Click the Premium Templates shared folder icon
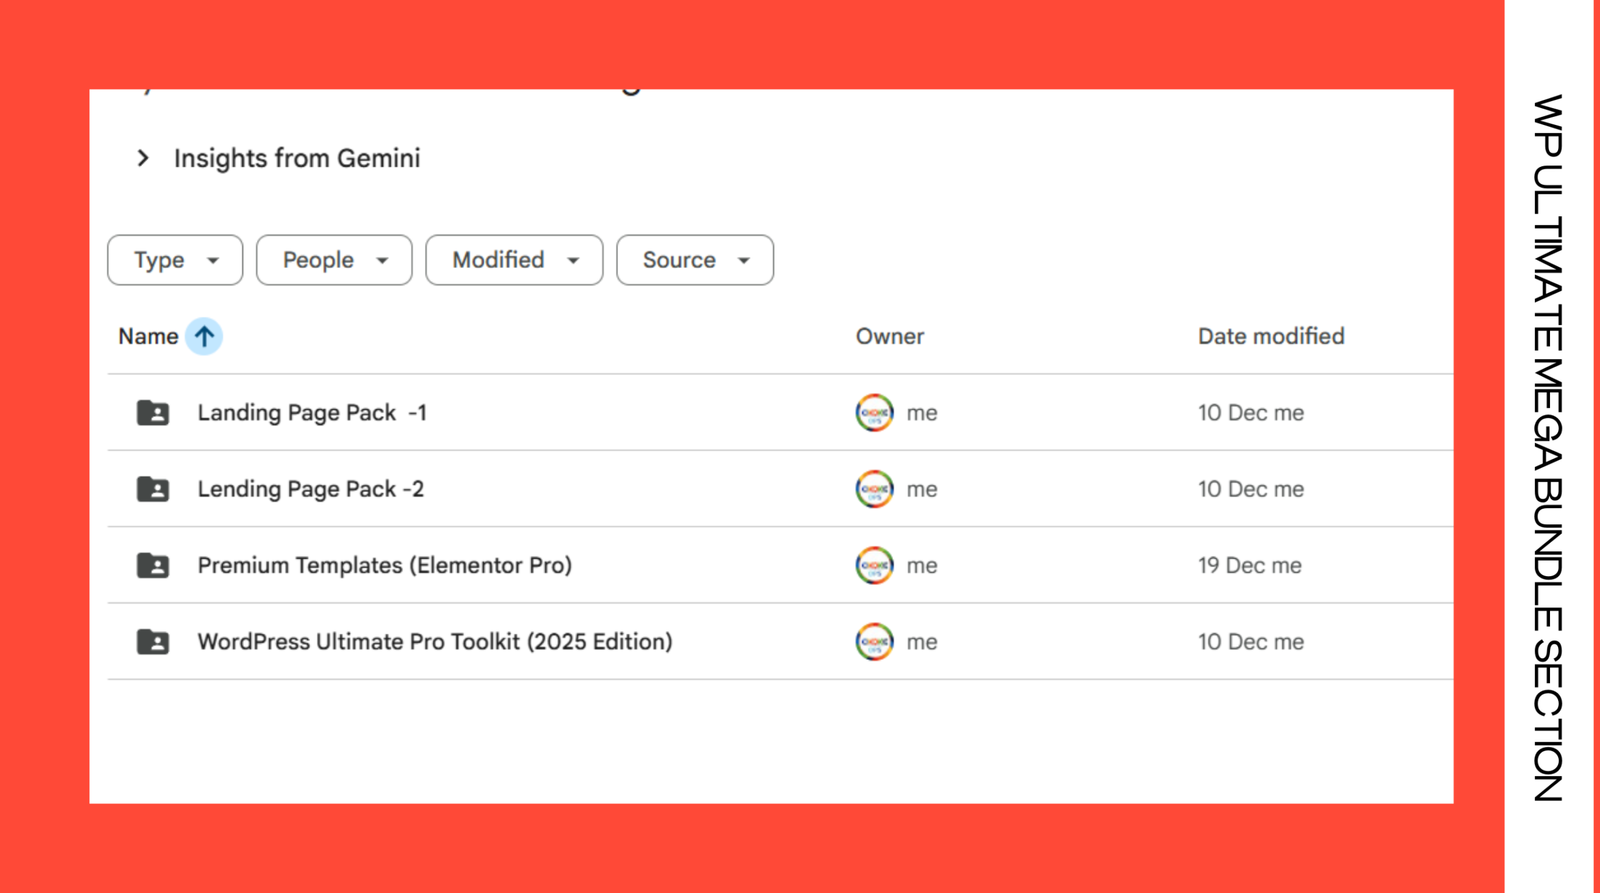Image resolution: width=1600 pixels, height=893 pixels. (153, 566)
